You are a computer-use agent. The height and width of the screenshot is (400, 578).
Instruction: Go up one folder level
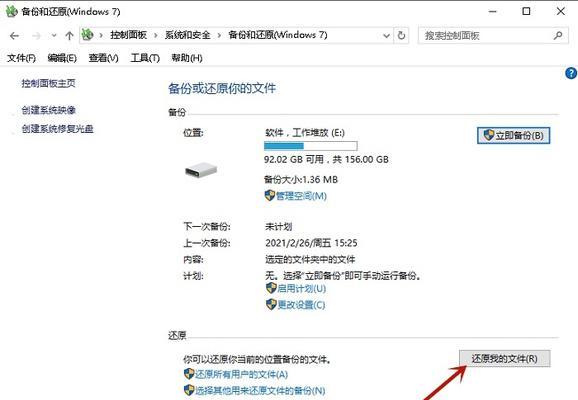coord(69,36)
